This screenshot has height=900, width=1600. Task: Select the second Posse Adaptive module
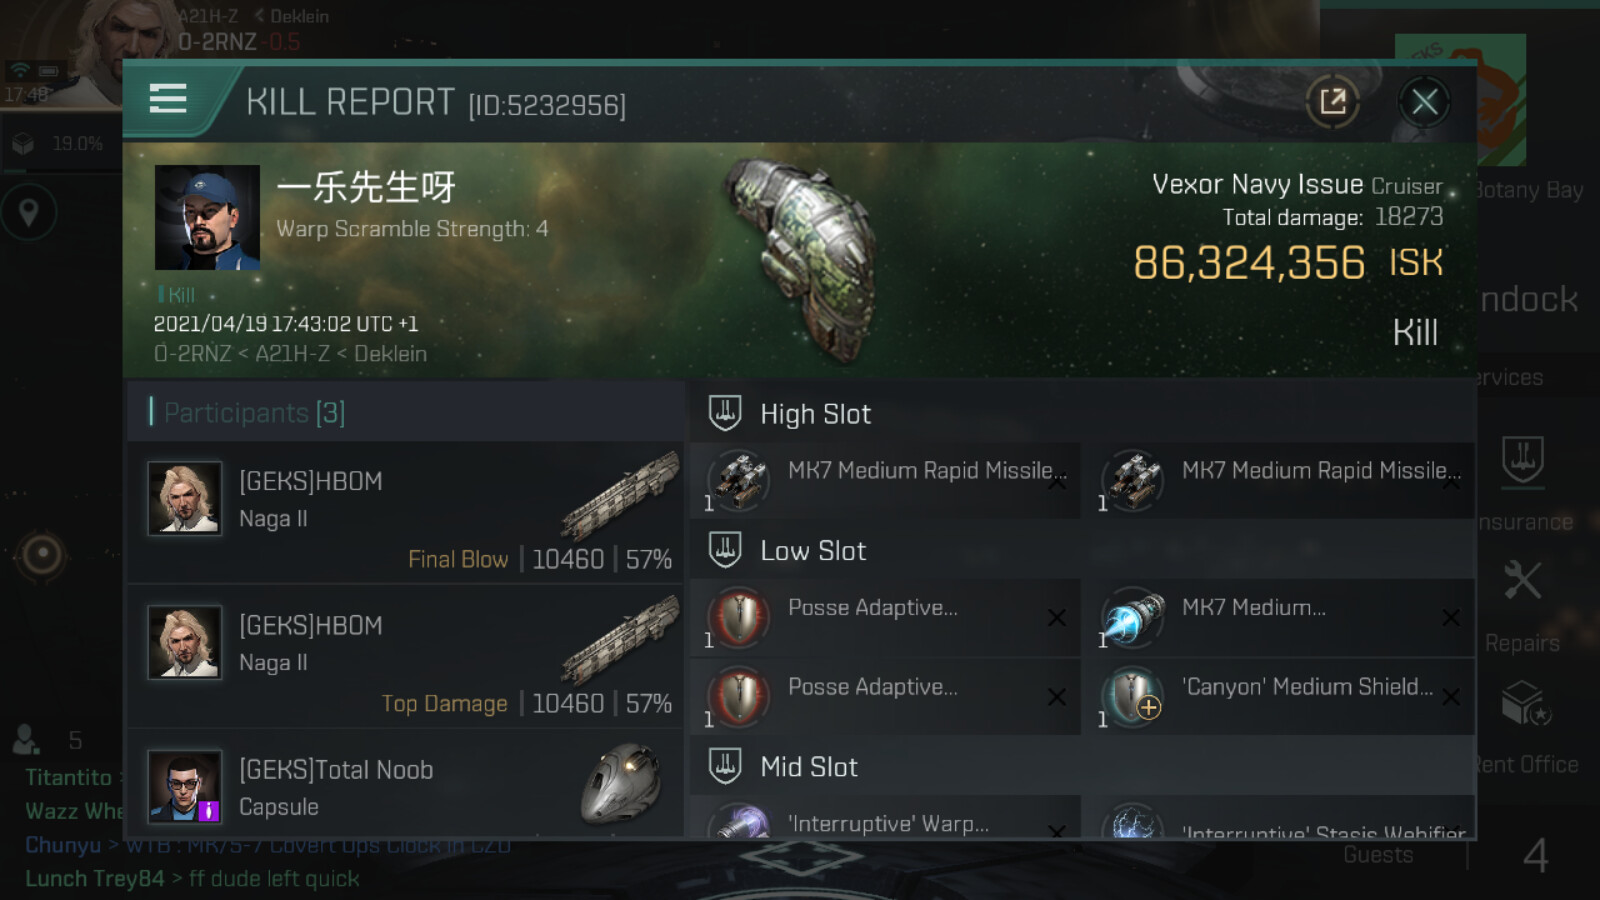885,697
